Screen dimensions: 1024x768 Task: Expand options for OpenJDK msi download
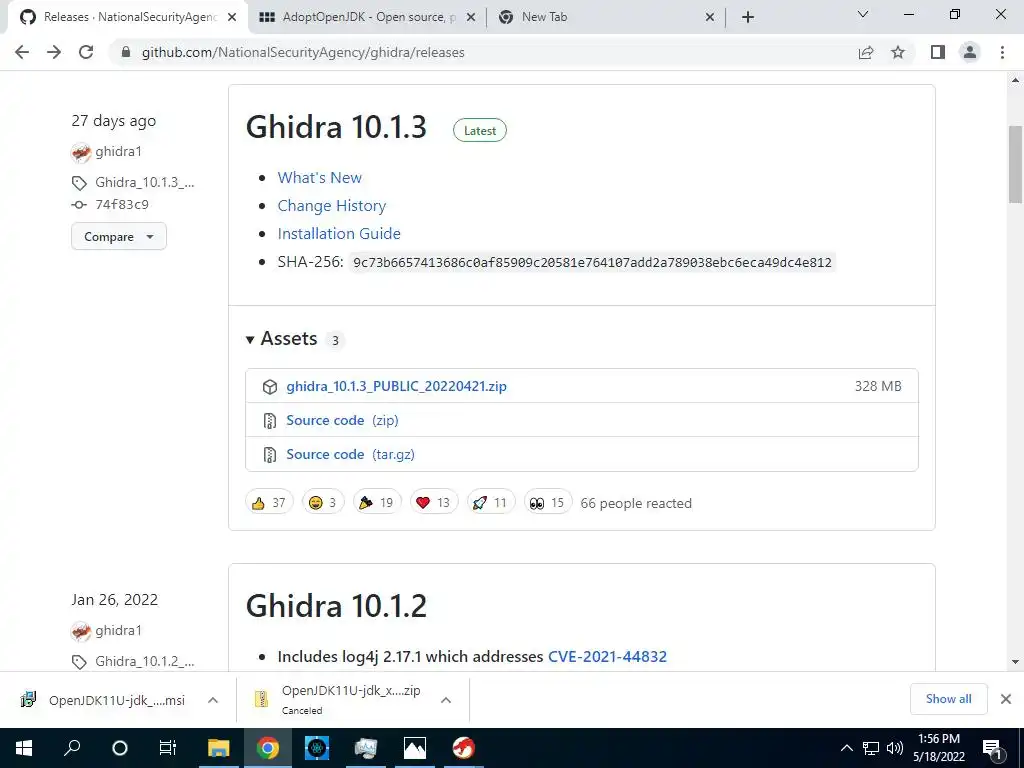pyautogui.click(x=212, y=700)
